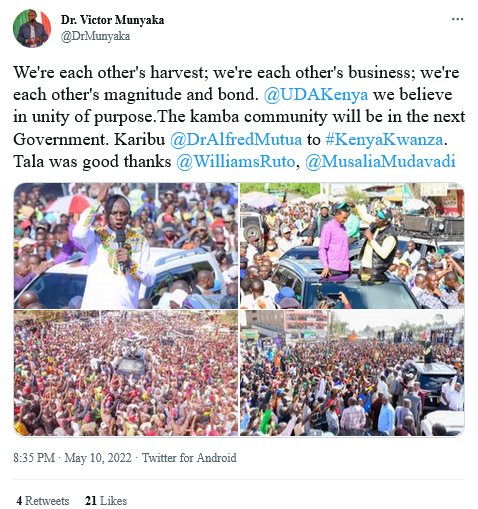Click the @WilliamsRuto mention
This screenshot has width=478, height=509.
[236, 162]
